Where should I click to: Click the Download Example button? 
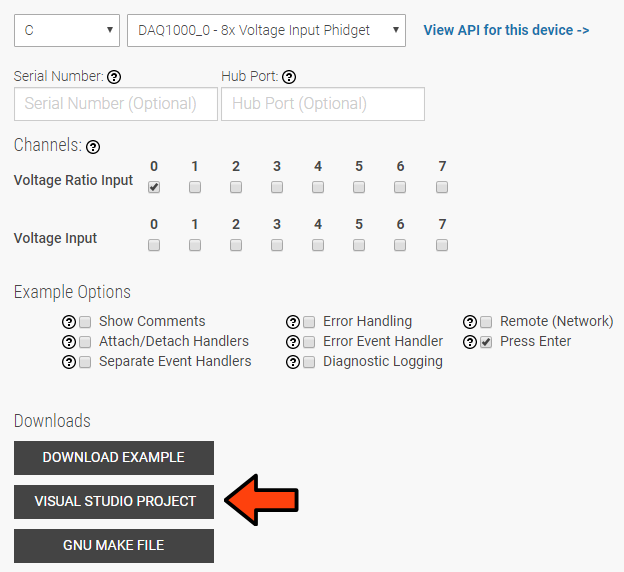pos(114,457)
